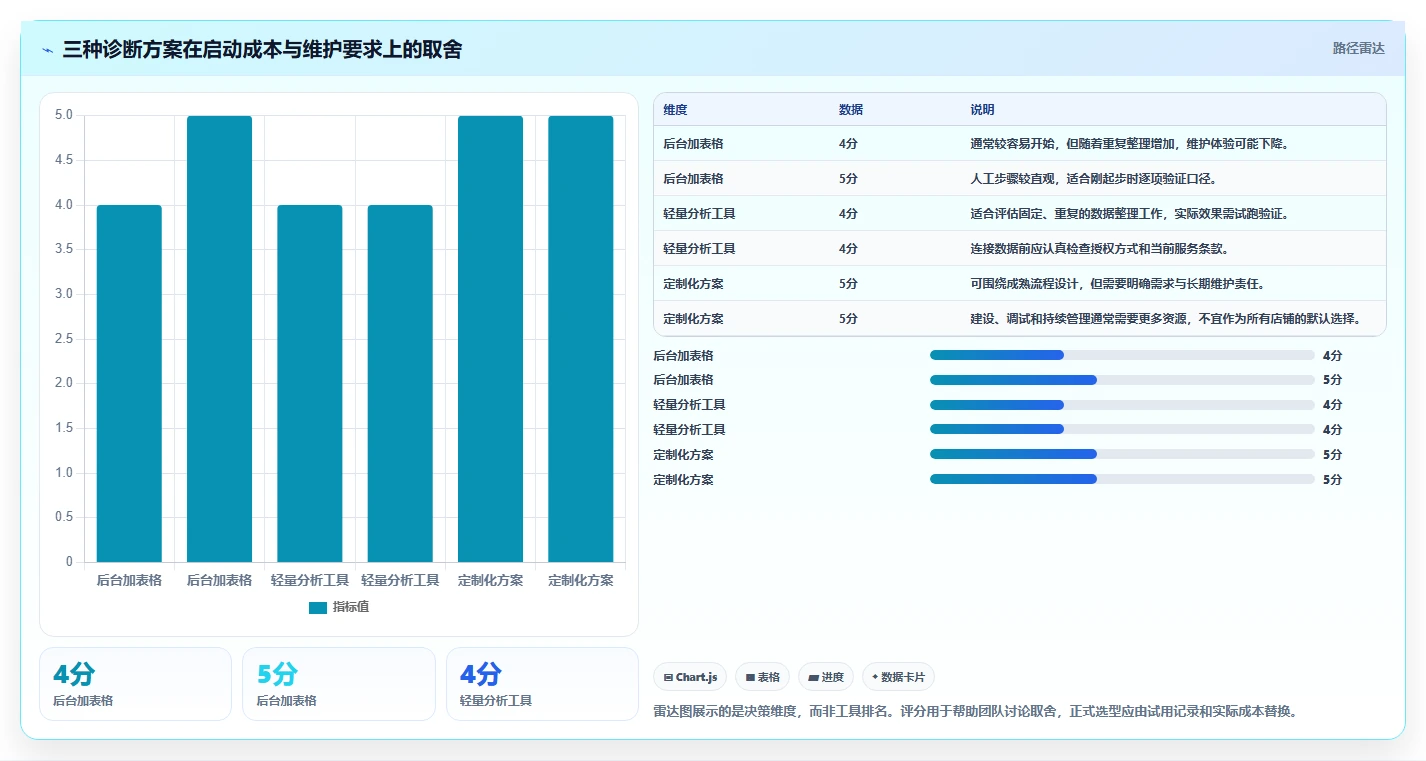Click the 2.5 label on the chart y-axis
This screenshot has height=761, width=1426.
tap(63, 338)
